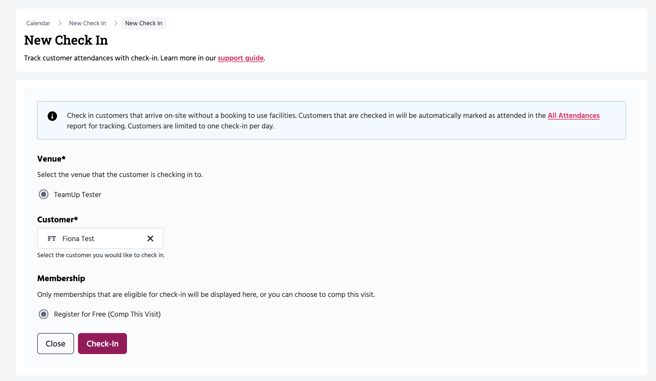The width and height of the screenshot is (656, 381).
Task: Open the Customer selection field
Action: 100,238
